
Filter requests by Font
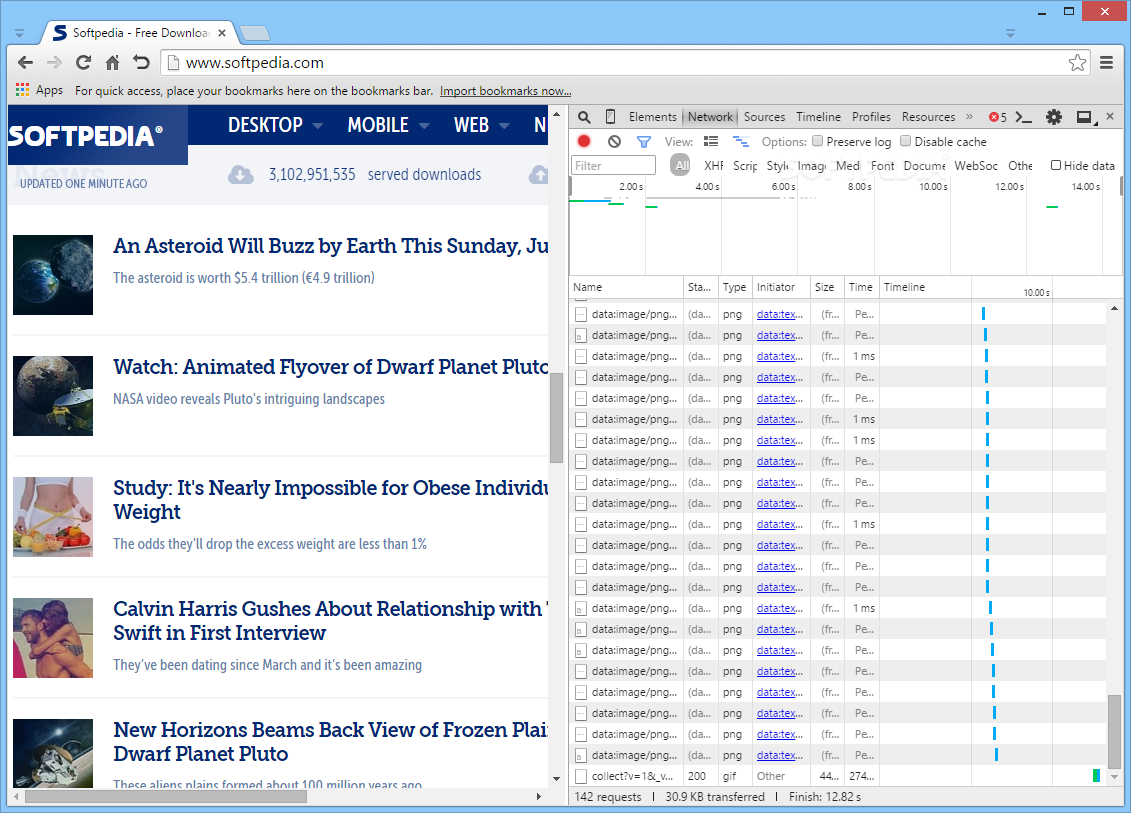click(x=882, y=166)
